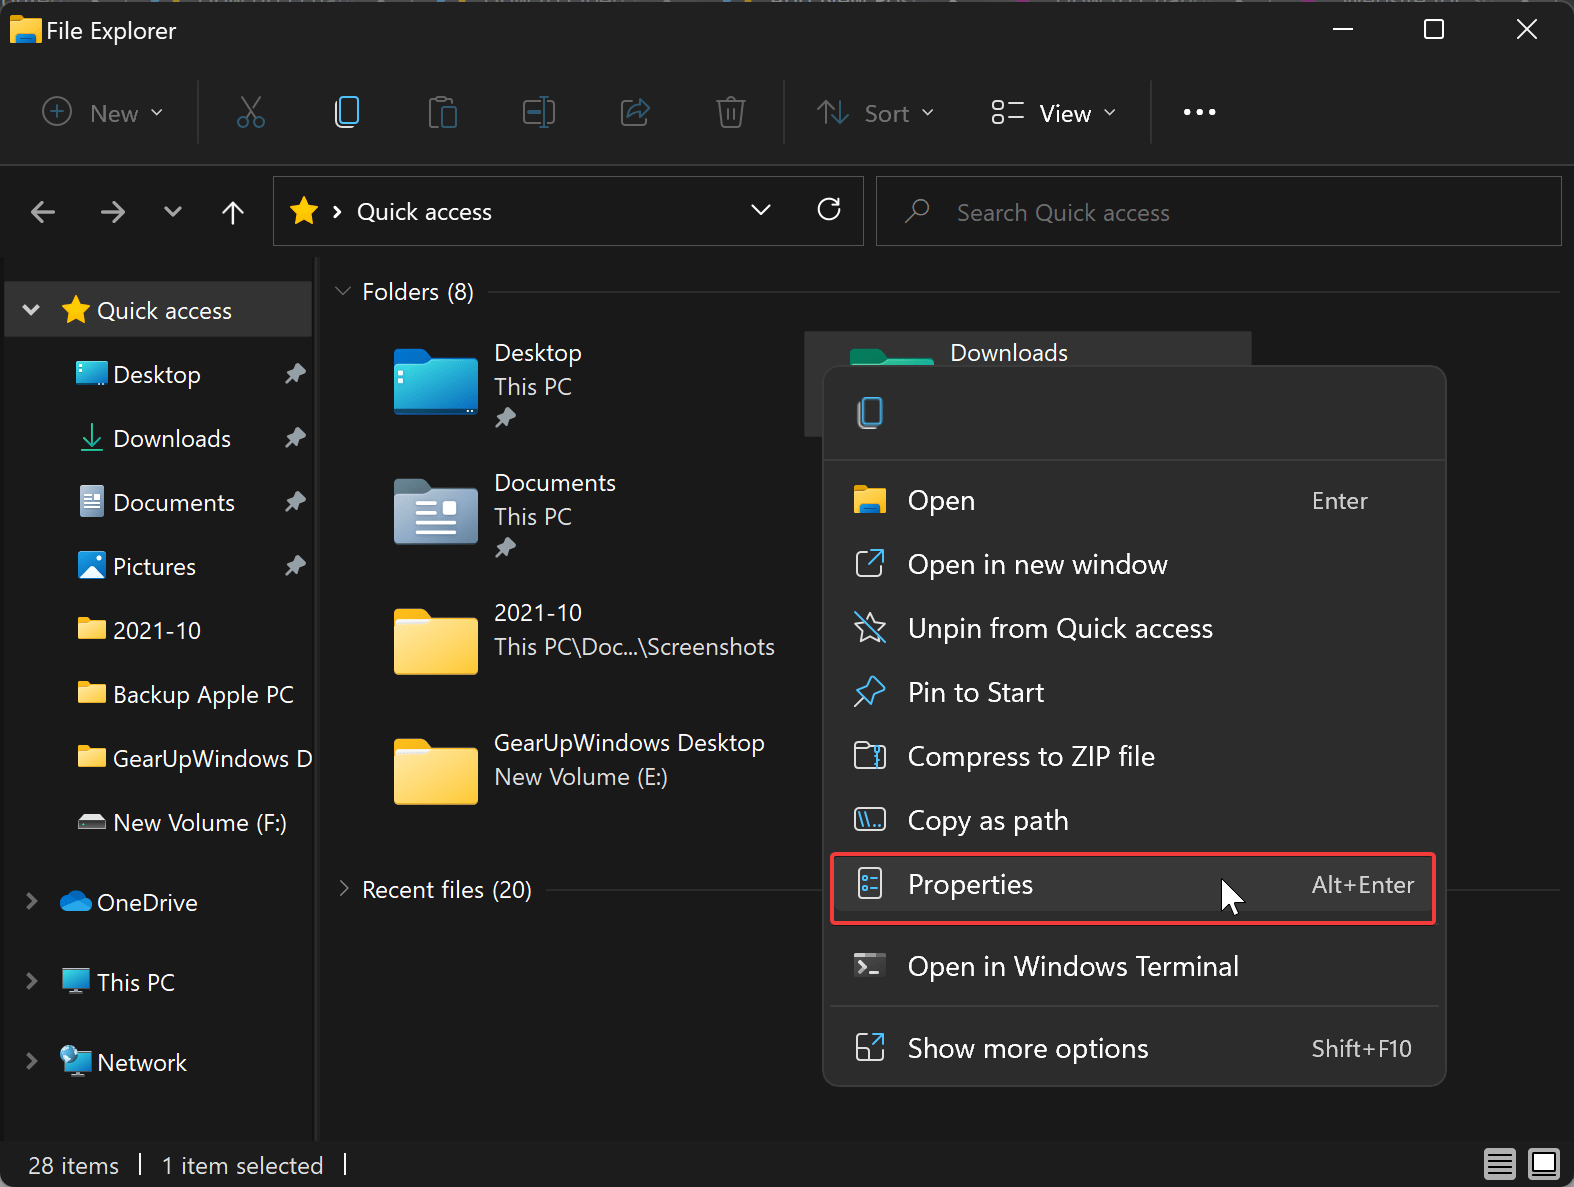Click the Cut scissors icon in toolbar
Viewport: 1574px width, 1187px height.
click(x=250, y=112)
